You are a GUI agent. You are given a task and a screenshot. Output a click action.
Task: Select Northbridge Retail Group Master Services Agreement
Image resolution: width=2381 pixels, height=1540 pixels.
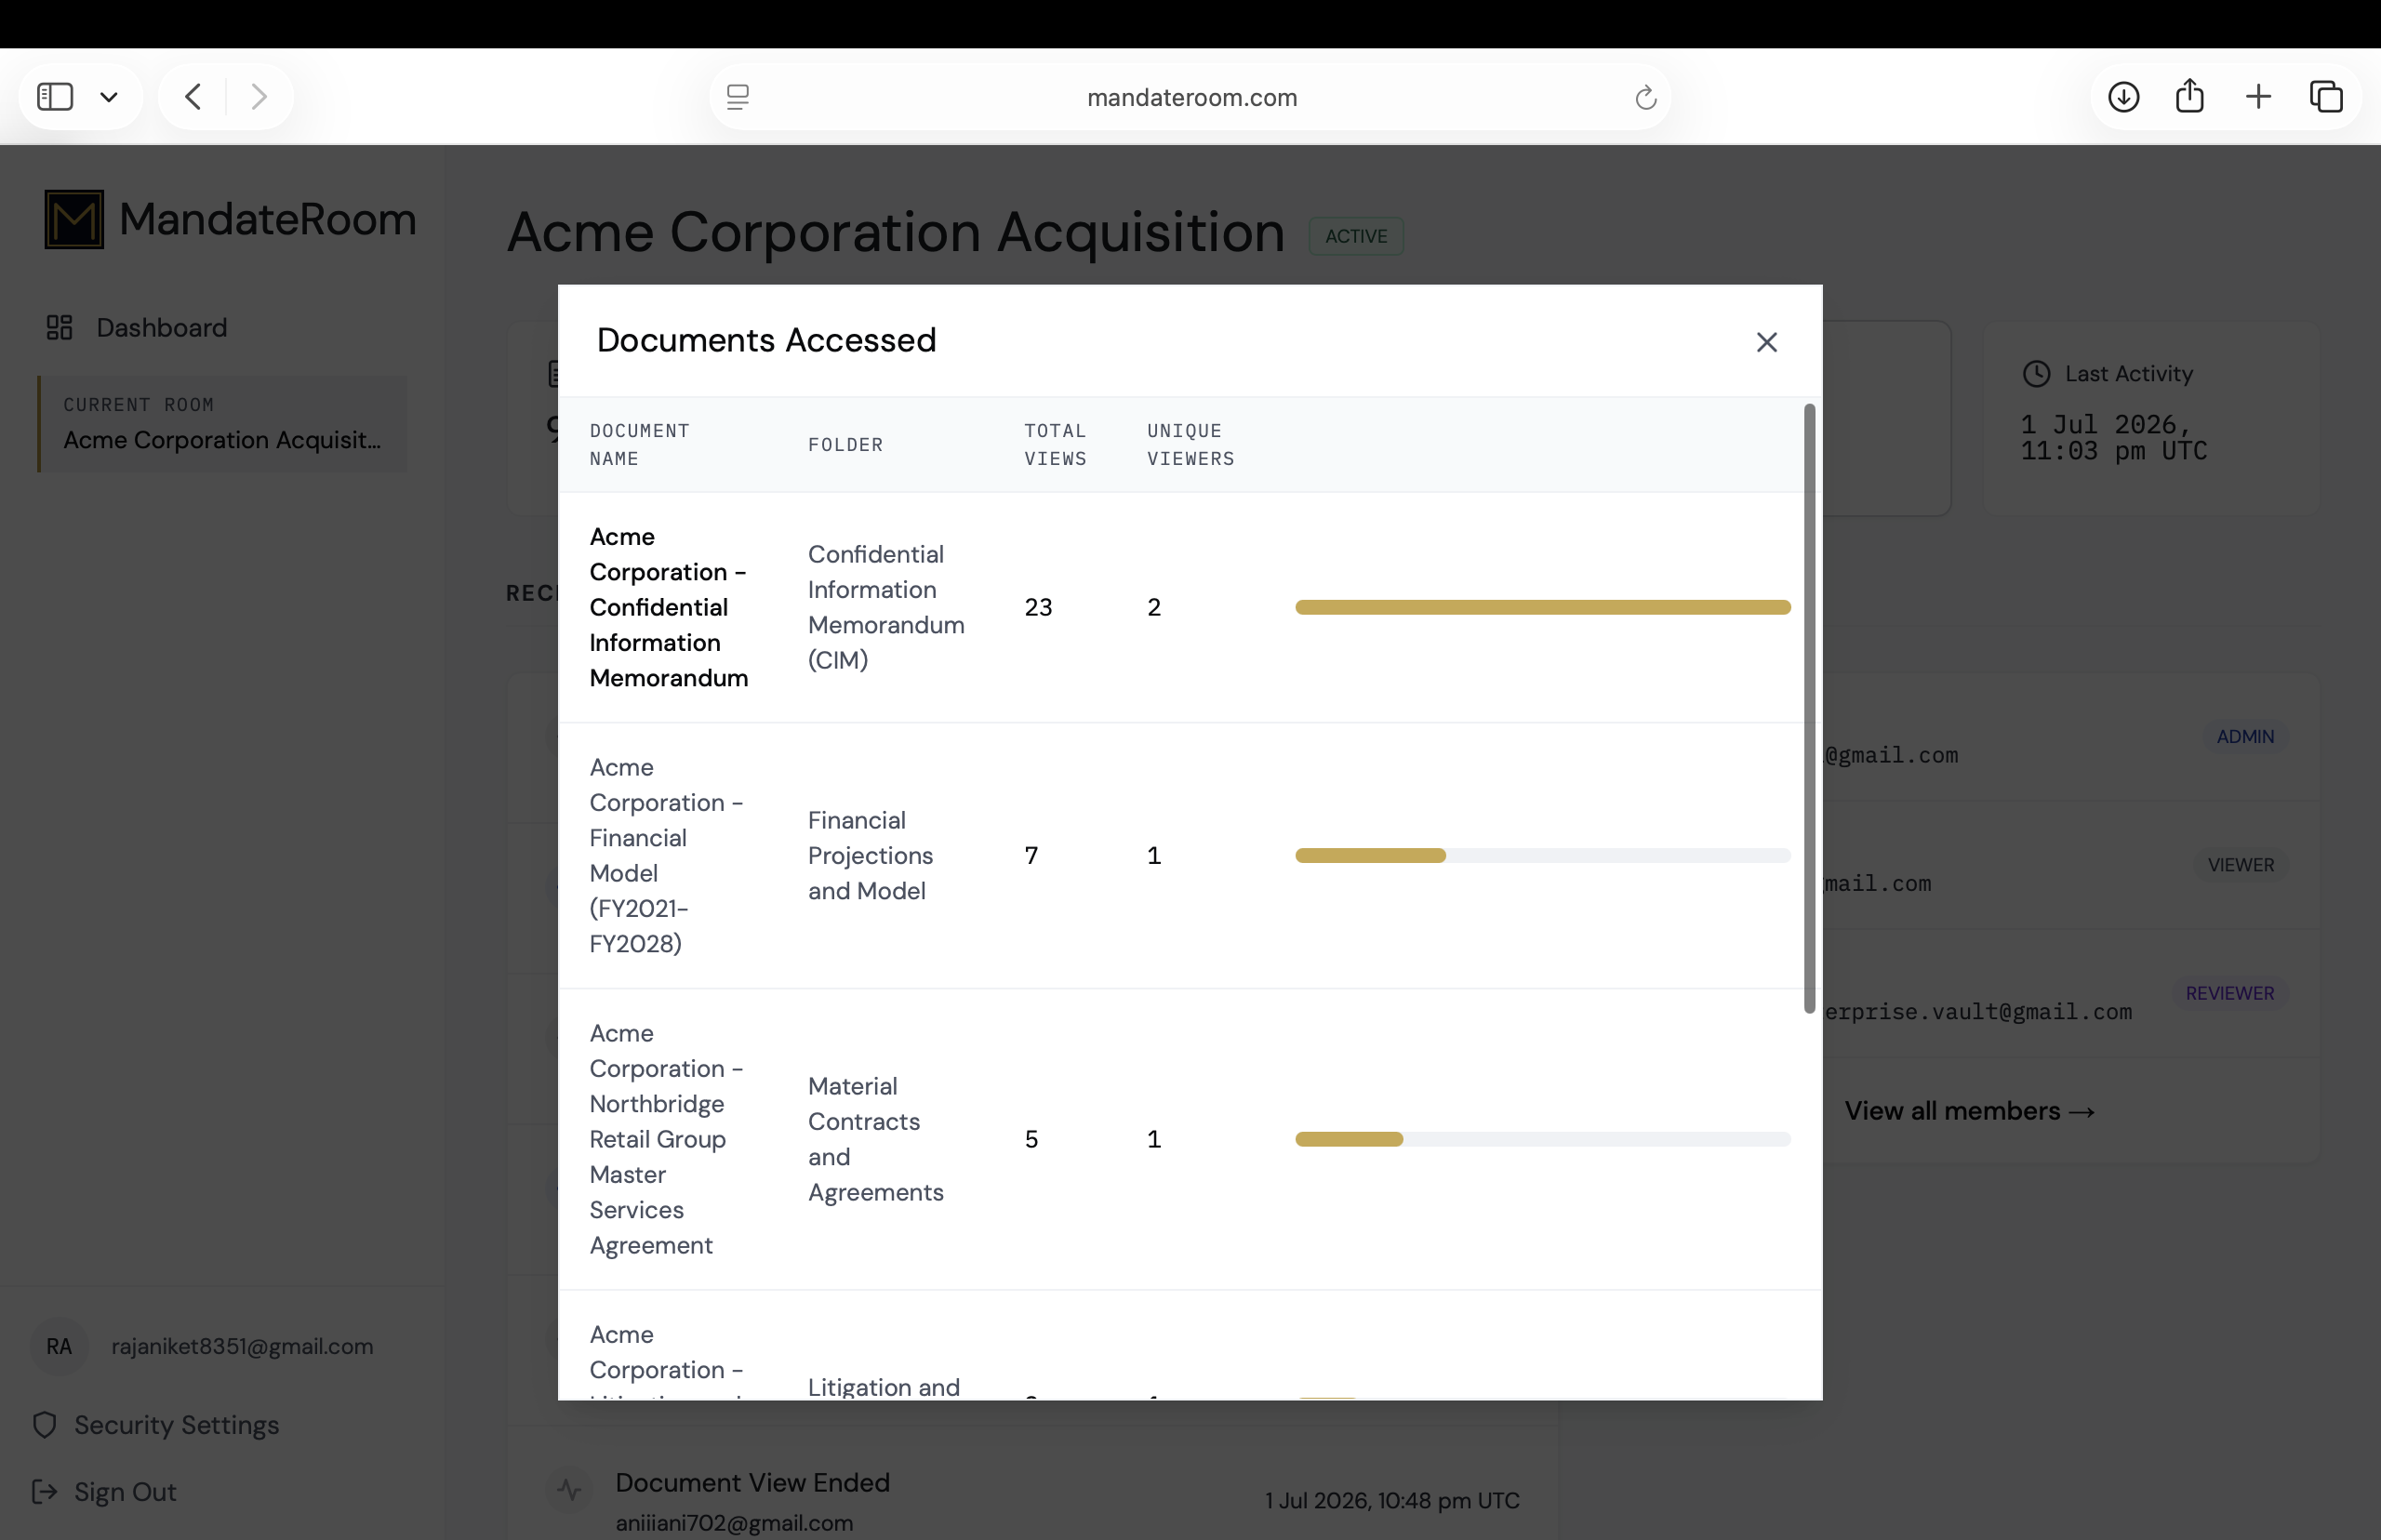pyautogui.click(x=666, y=1139)
